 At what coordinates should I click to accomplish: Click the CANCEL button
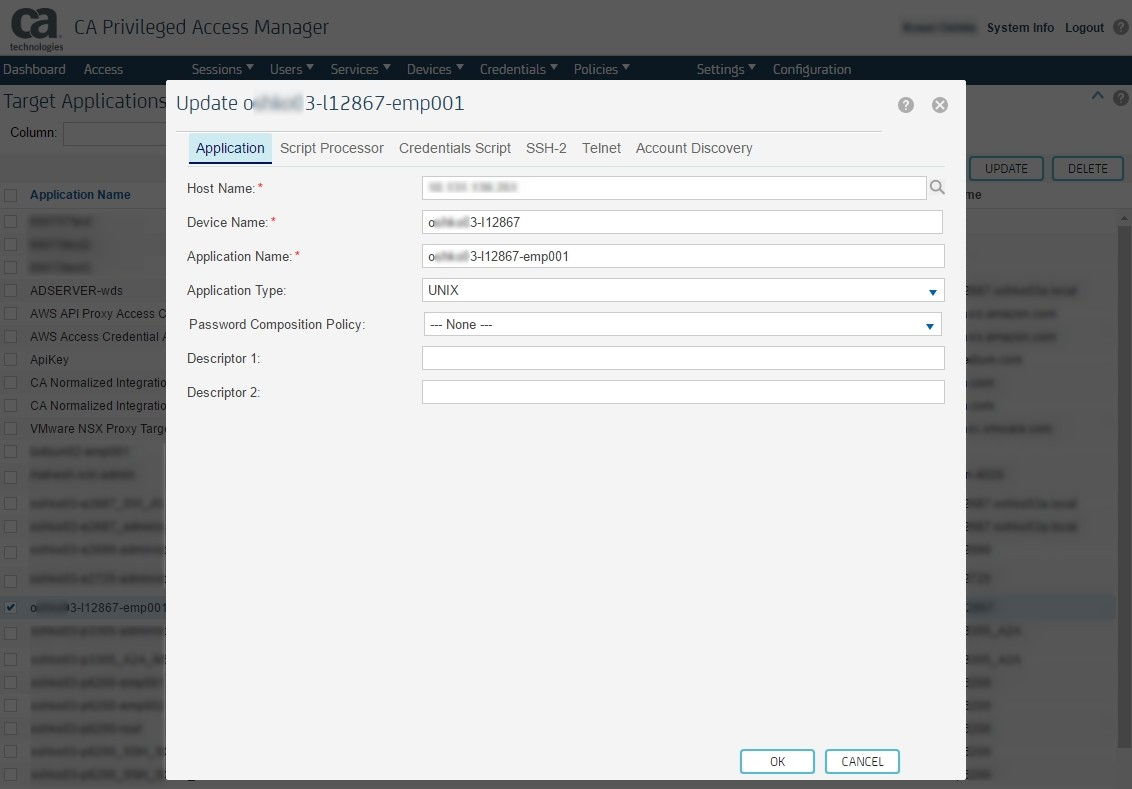862,762
